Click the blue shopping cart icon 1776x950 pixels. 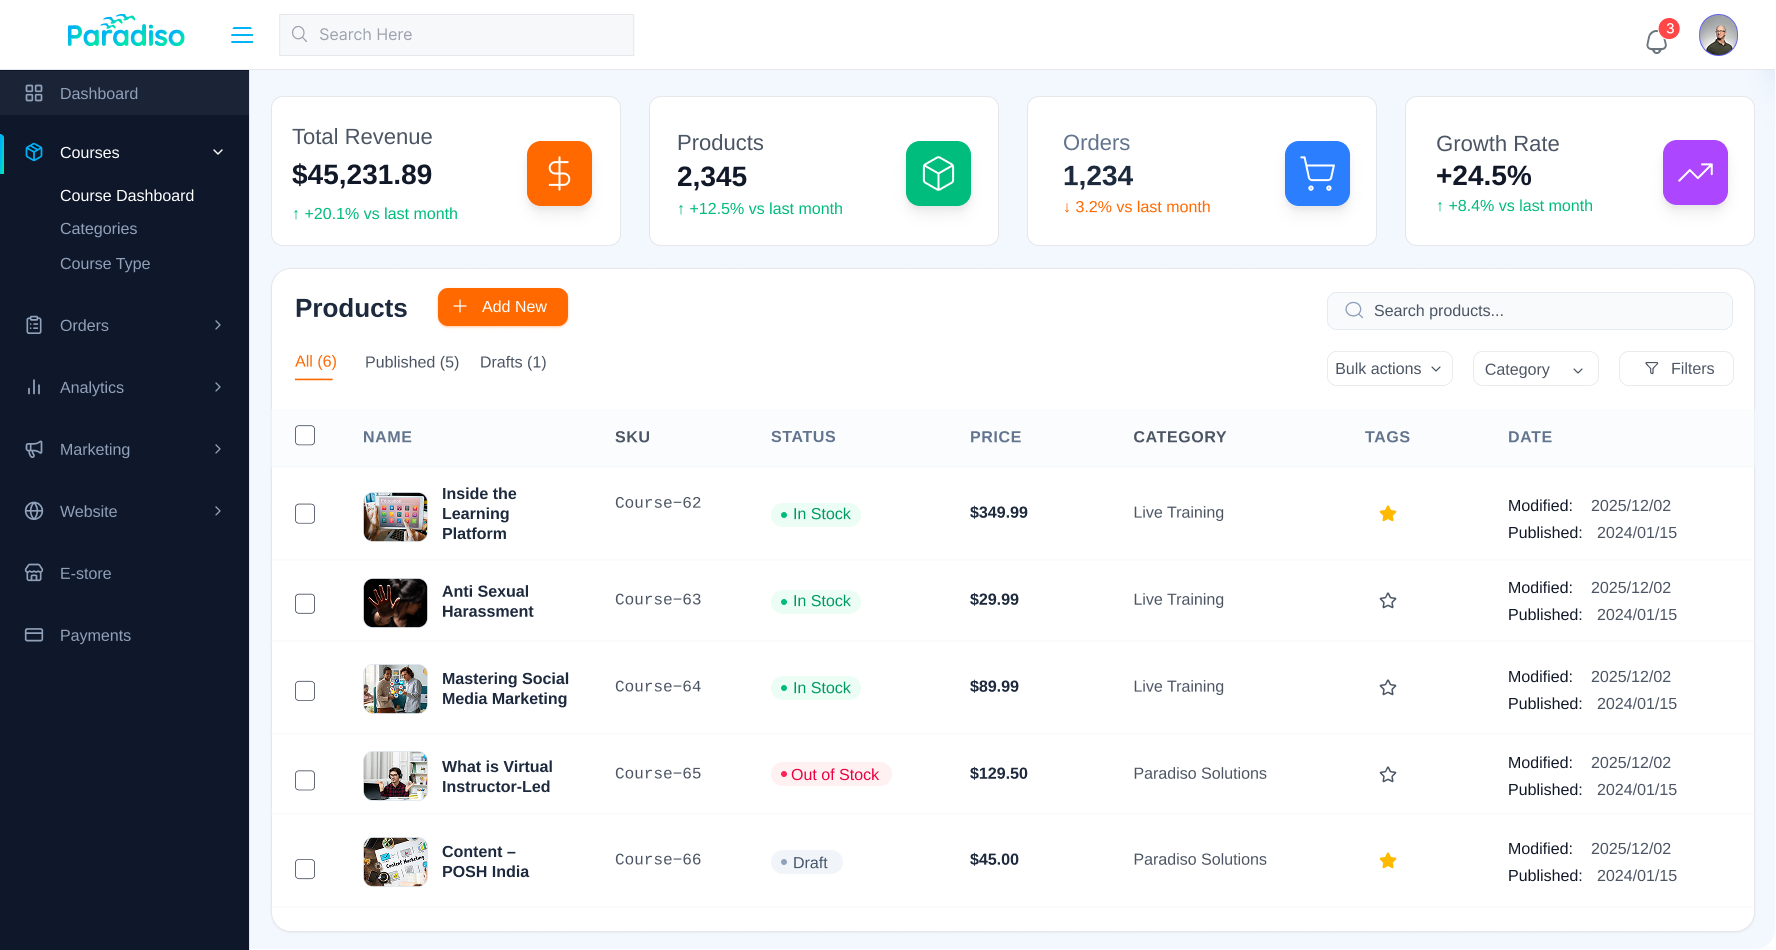click(1316, 174)
